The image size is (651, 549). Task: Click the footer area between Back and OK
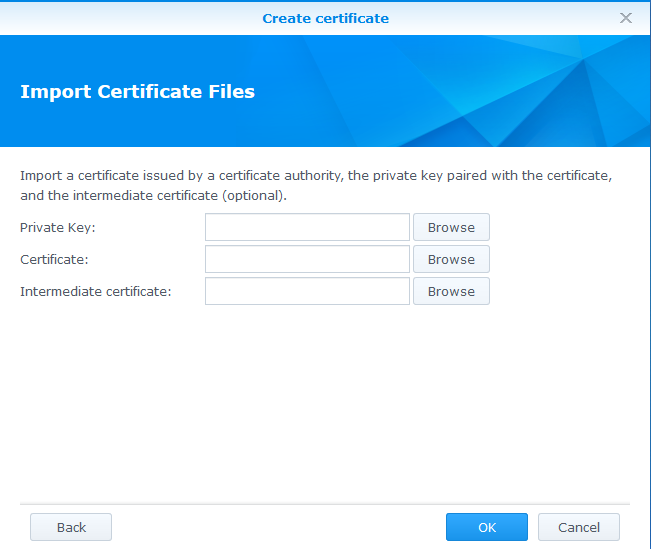[x=278, y=527]
